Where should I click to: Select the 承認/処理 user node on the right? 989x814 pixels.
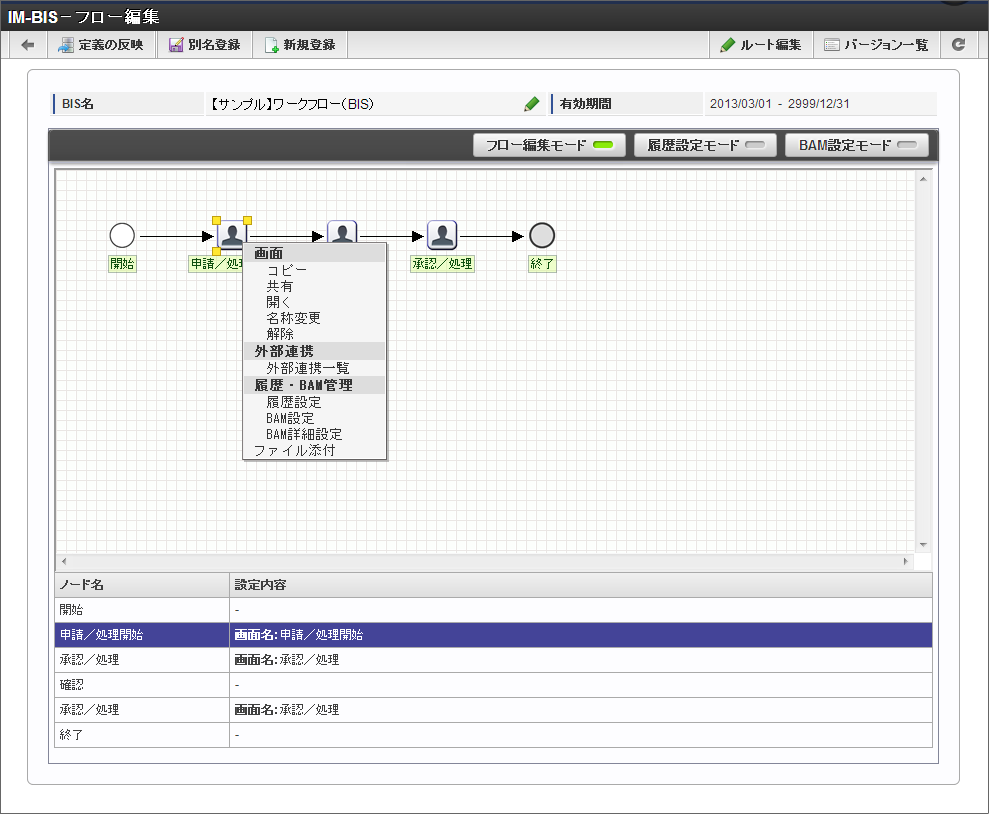click(442, 235)
